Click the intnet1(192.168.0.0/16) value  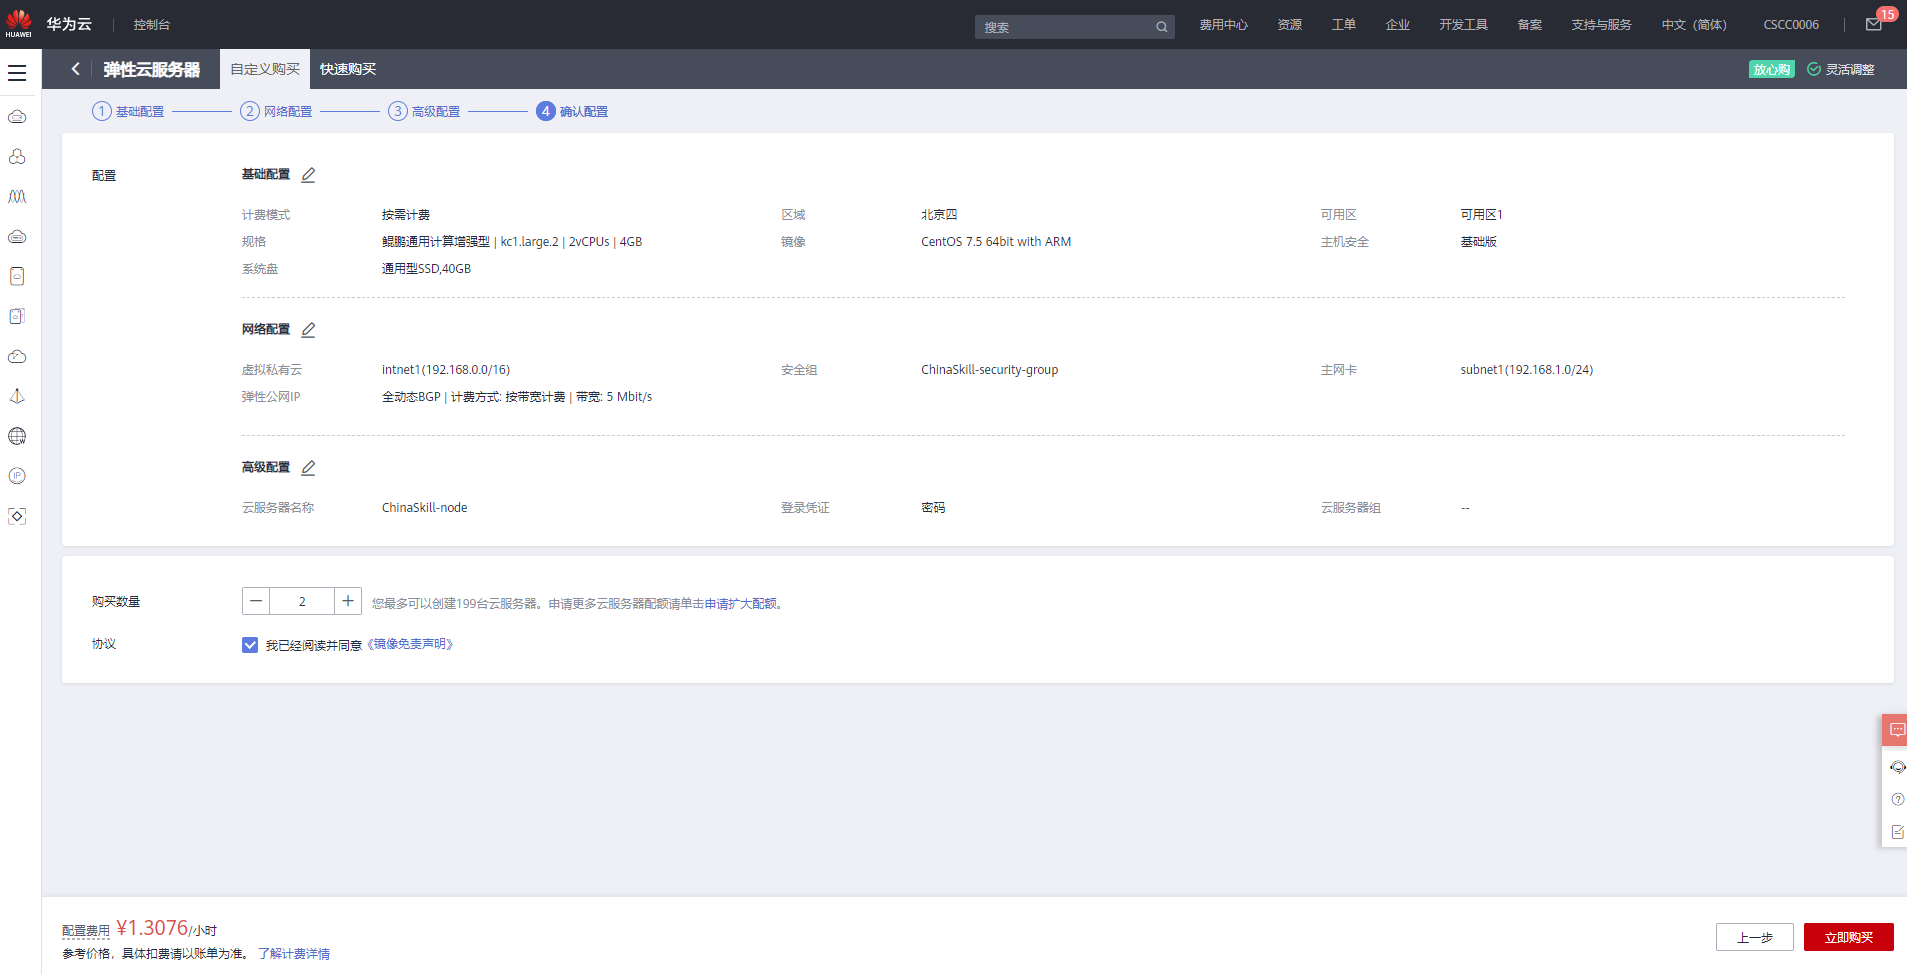(445, 370)
